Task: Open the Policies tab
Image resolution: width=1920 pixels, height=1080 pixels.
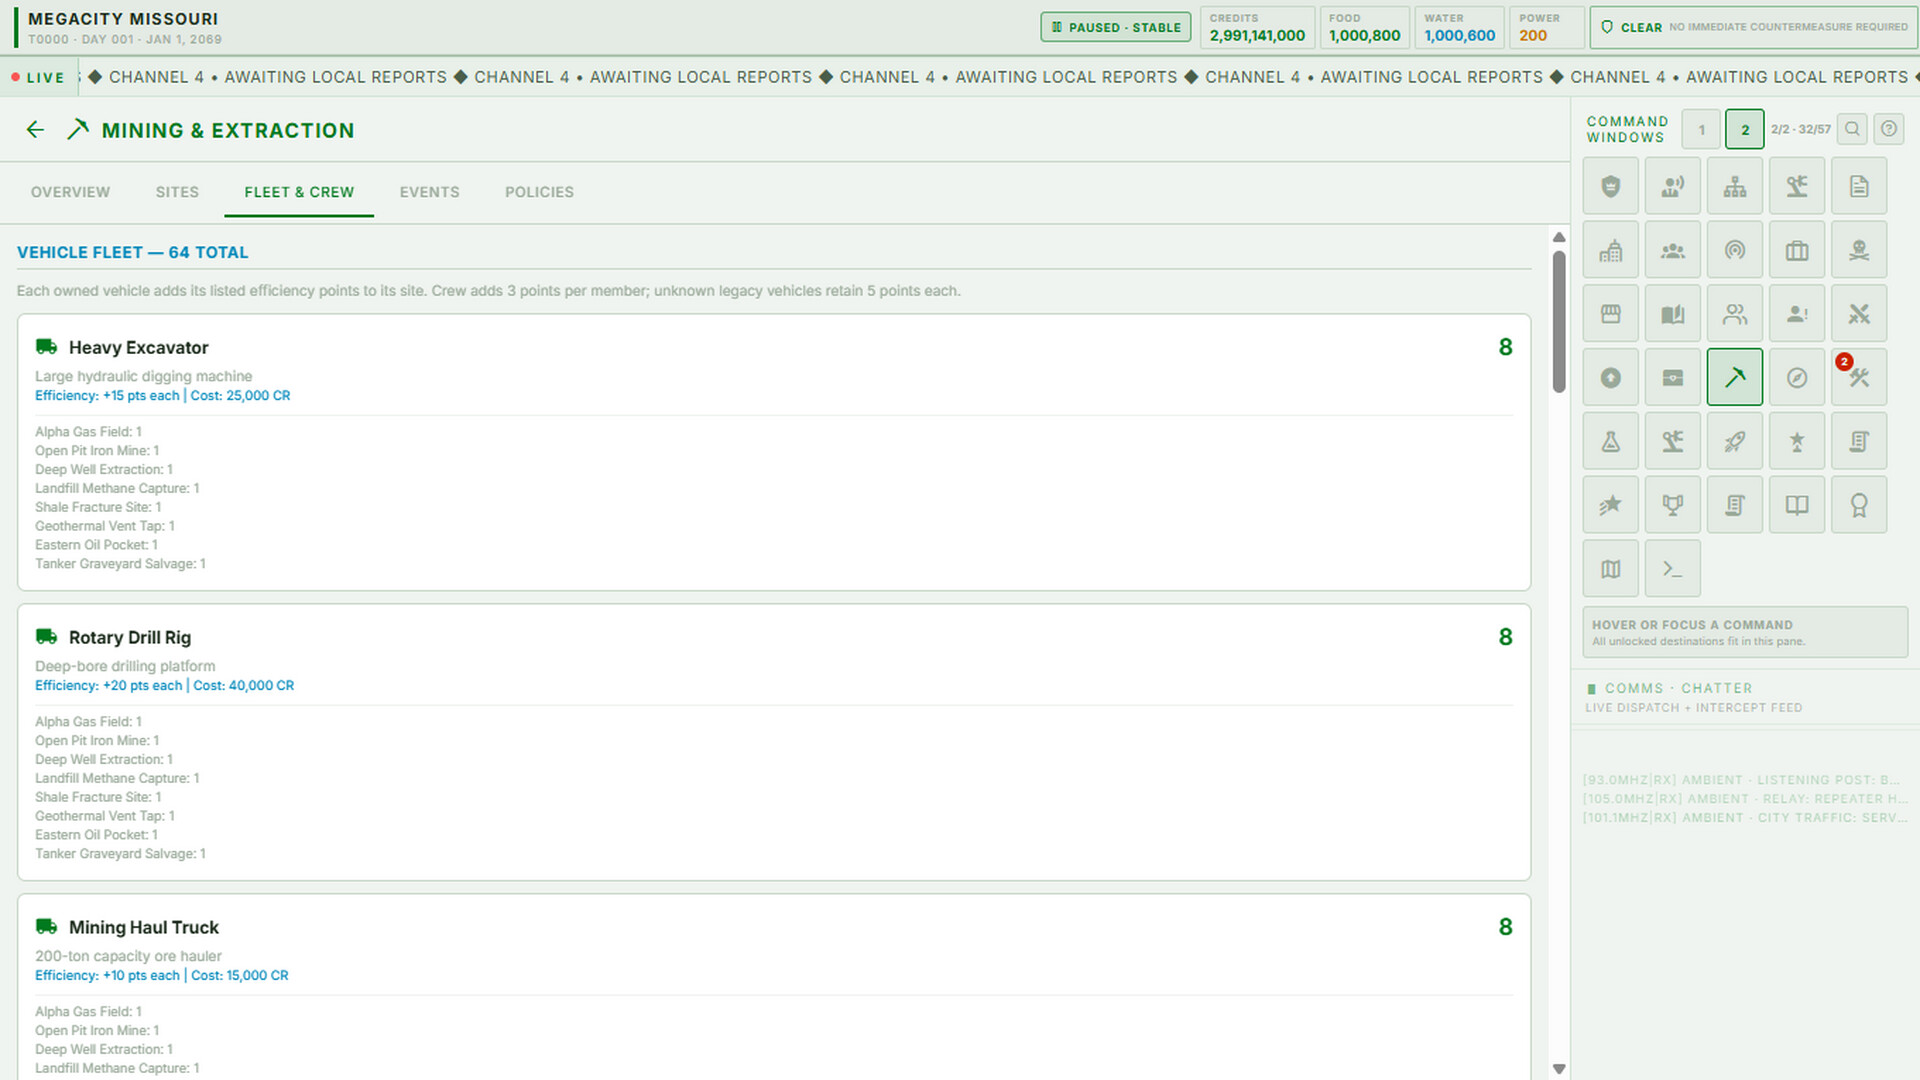Action: click(x=539, y=192)
